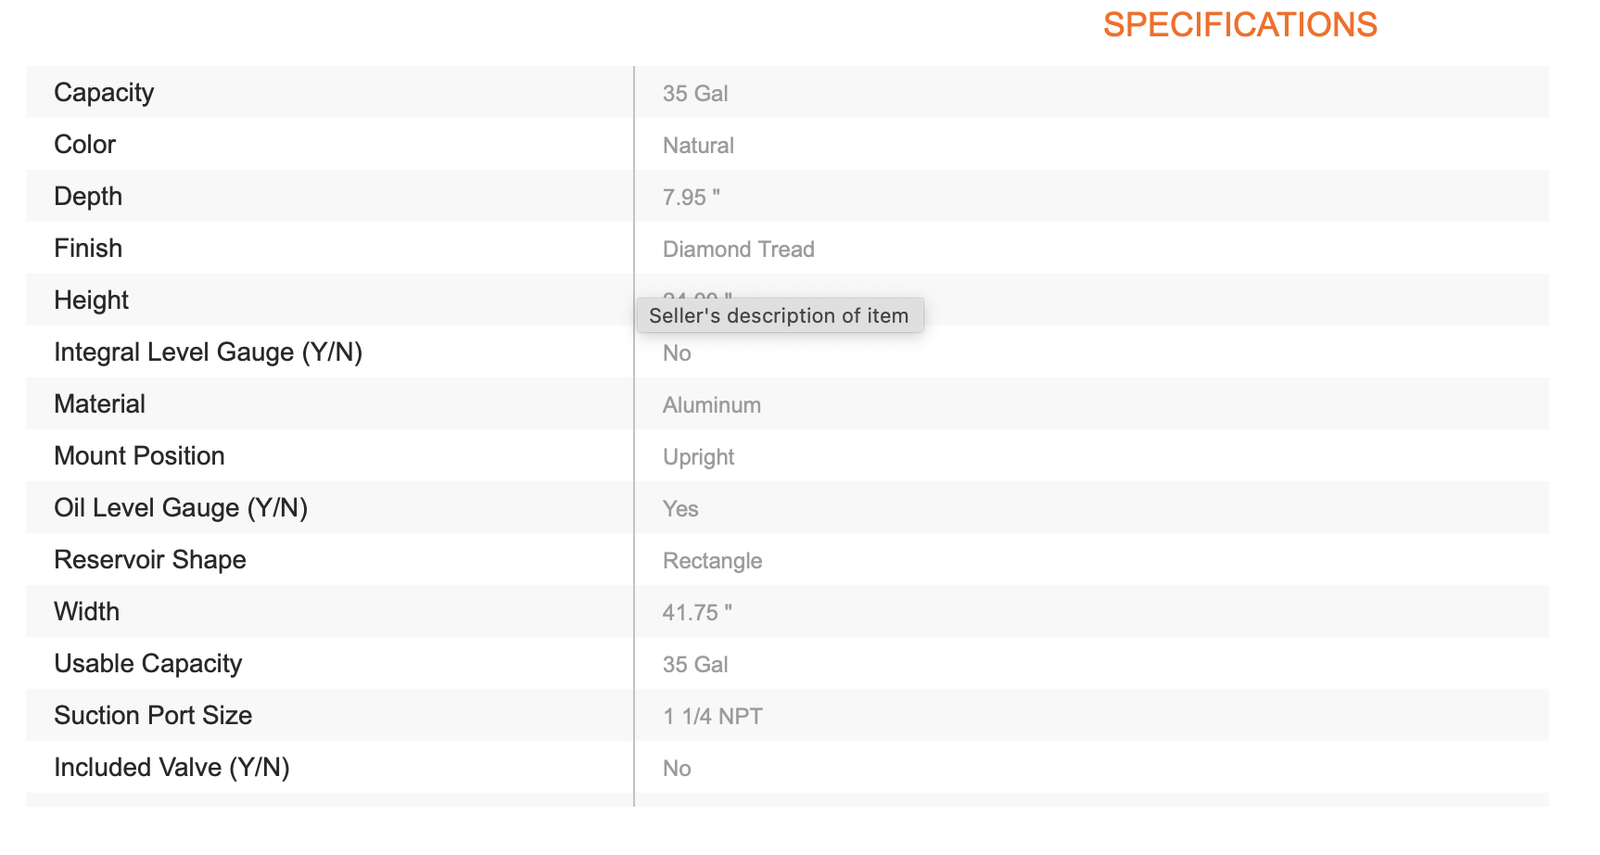Viewport: 1600px width, 855px height.
Task: Click the Mount Position label
Action: tap(139, 457)
